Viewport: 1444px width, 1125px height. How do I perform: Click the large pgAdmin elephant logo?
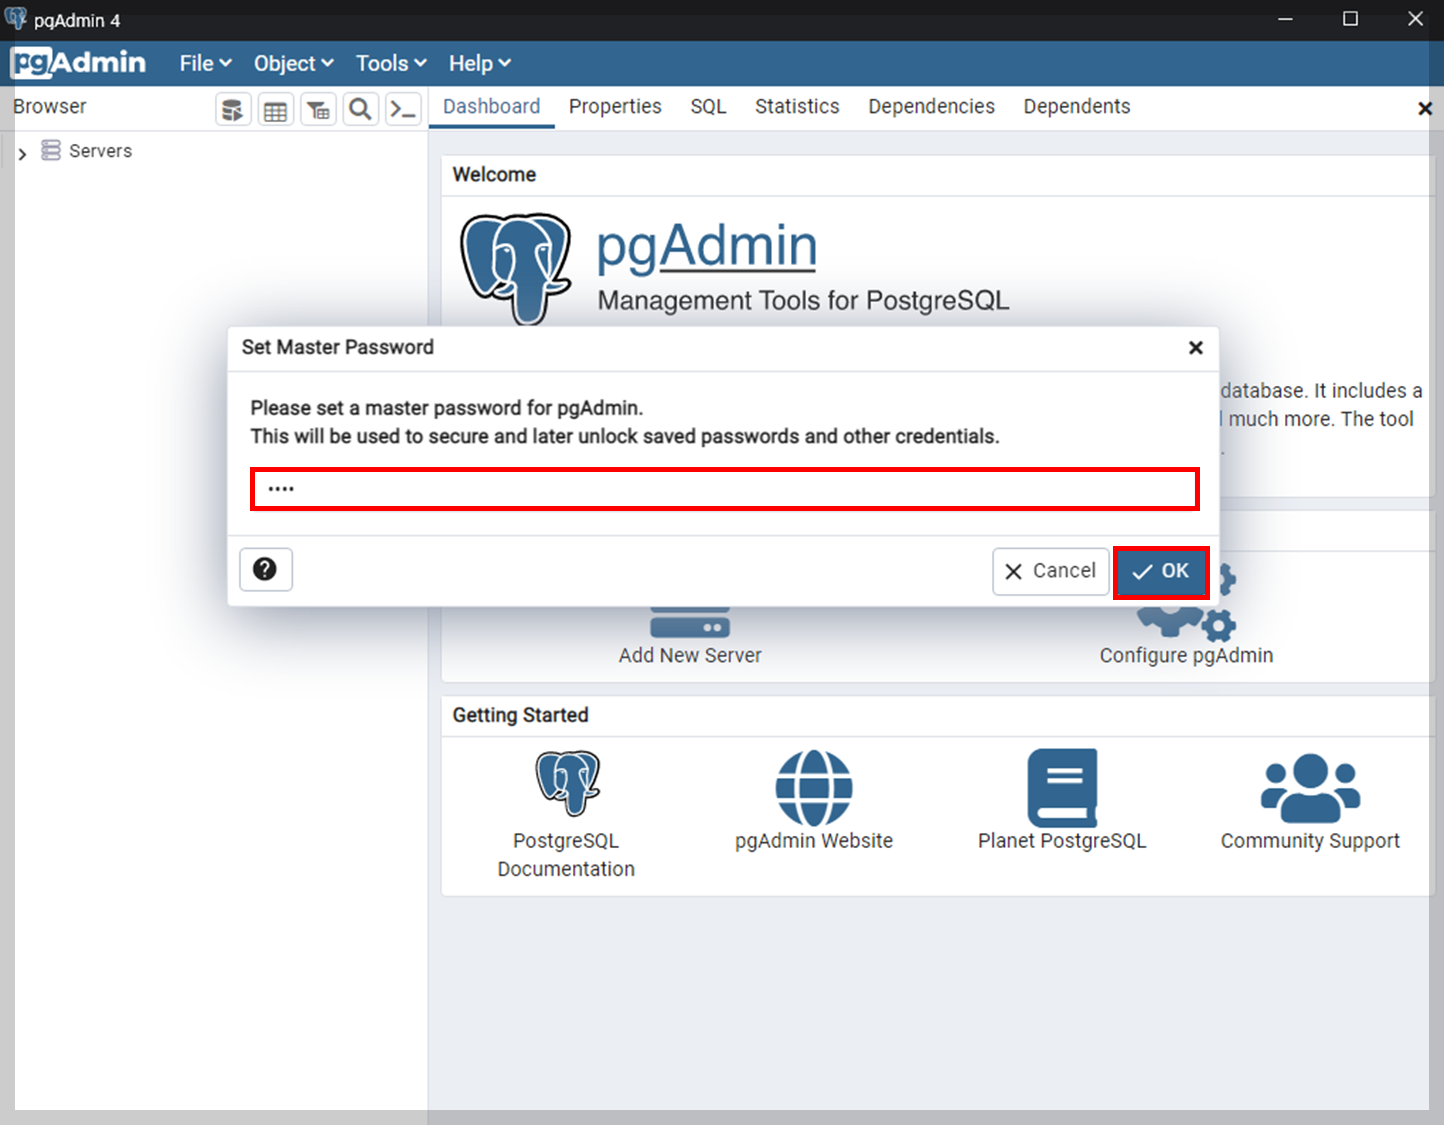[516, 268]
